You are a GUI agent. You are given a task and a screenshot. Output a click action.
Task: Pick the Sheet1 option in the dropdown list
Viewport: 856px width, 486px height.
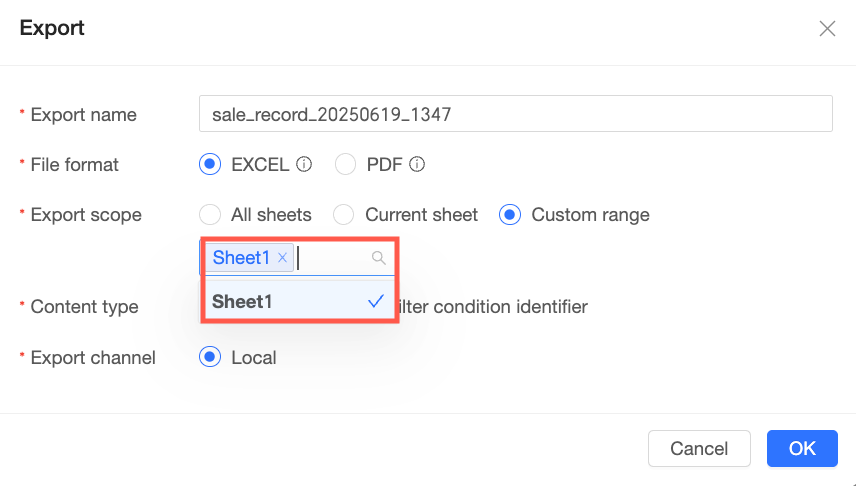click(299, 301)
